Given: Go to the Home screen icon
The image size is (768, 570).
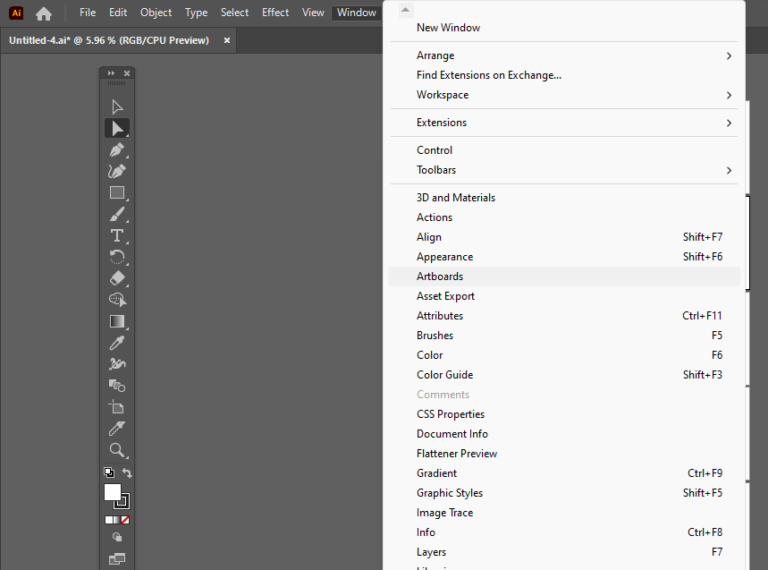Looking at the screenshot, I should [x=44, y=13].
